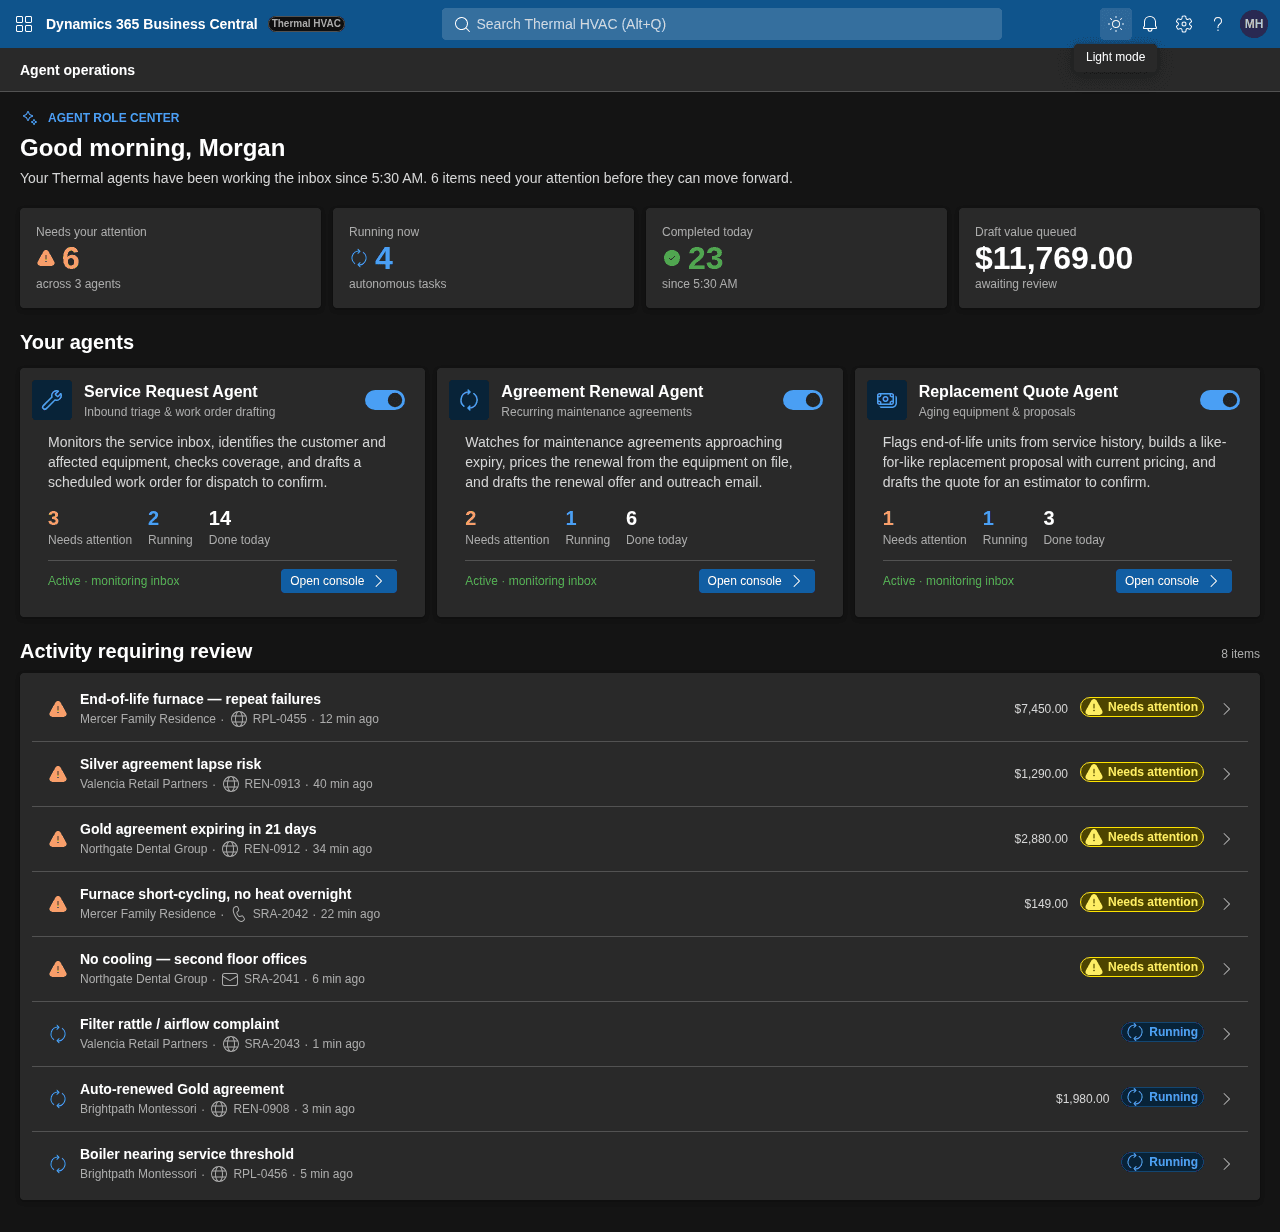
Task: Switch to light mode via sun icon
Action: (x=1116, y=24)
